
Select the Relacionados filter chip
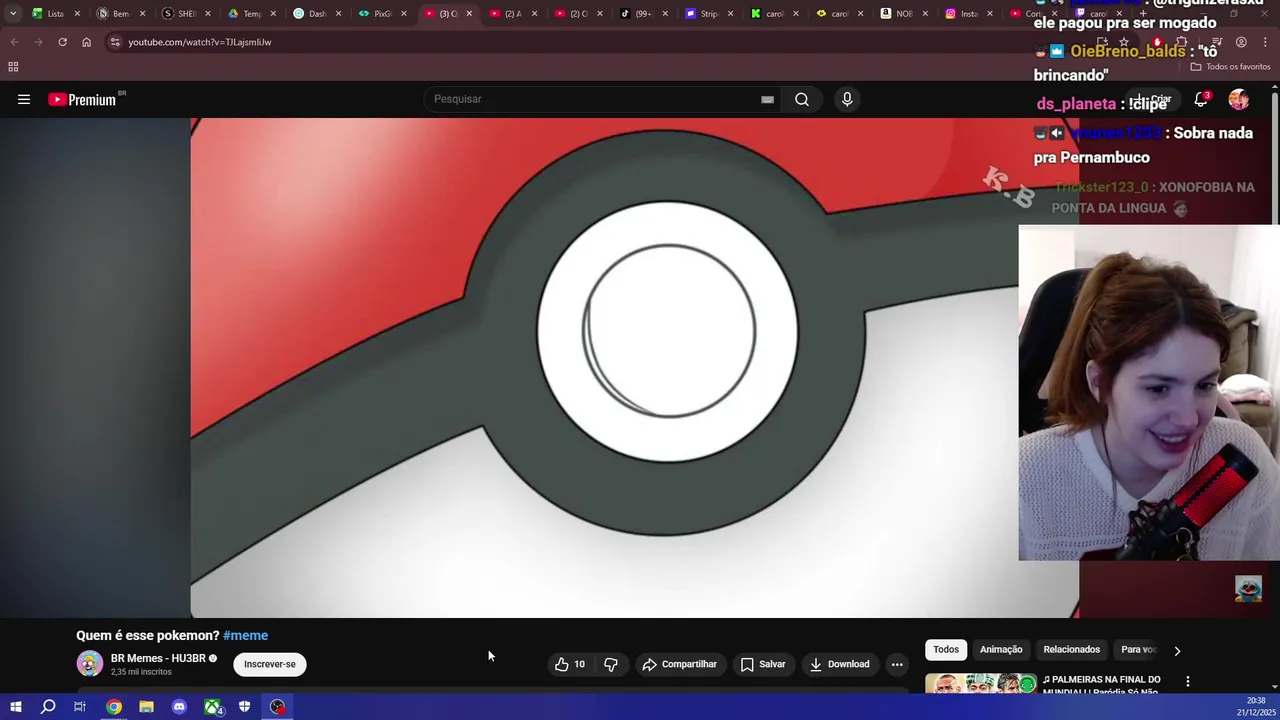[x=1071, y=650]
